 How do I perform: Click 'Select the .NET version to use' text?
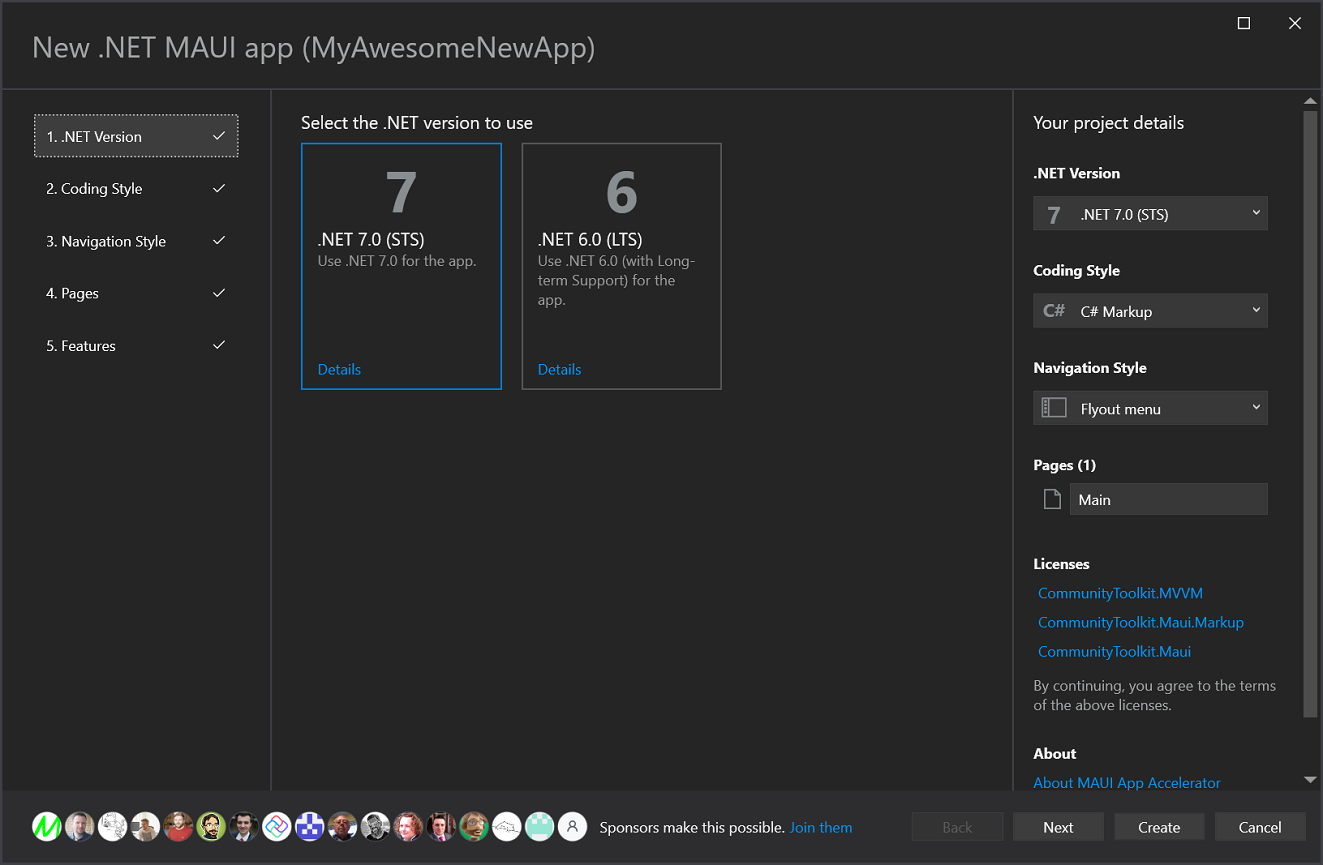[x=417, y=123]
